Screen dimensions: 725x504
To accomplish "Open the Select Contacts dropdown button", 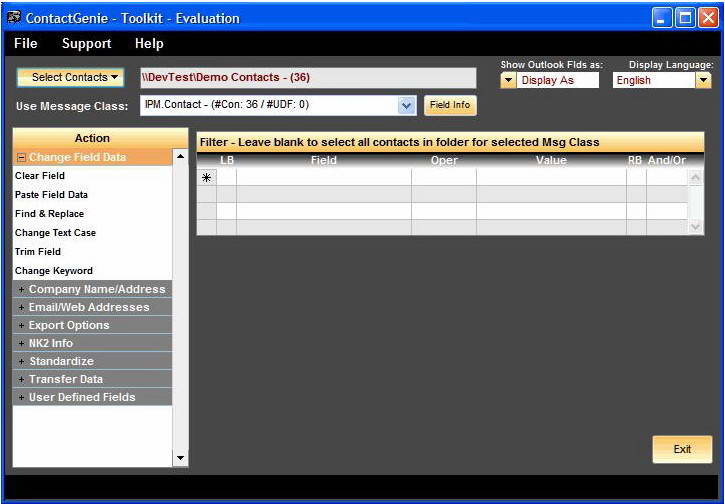I will [71, 77].
